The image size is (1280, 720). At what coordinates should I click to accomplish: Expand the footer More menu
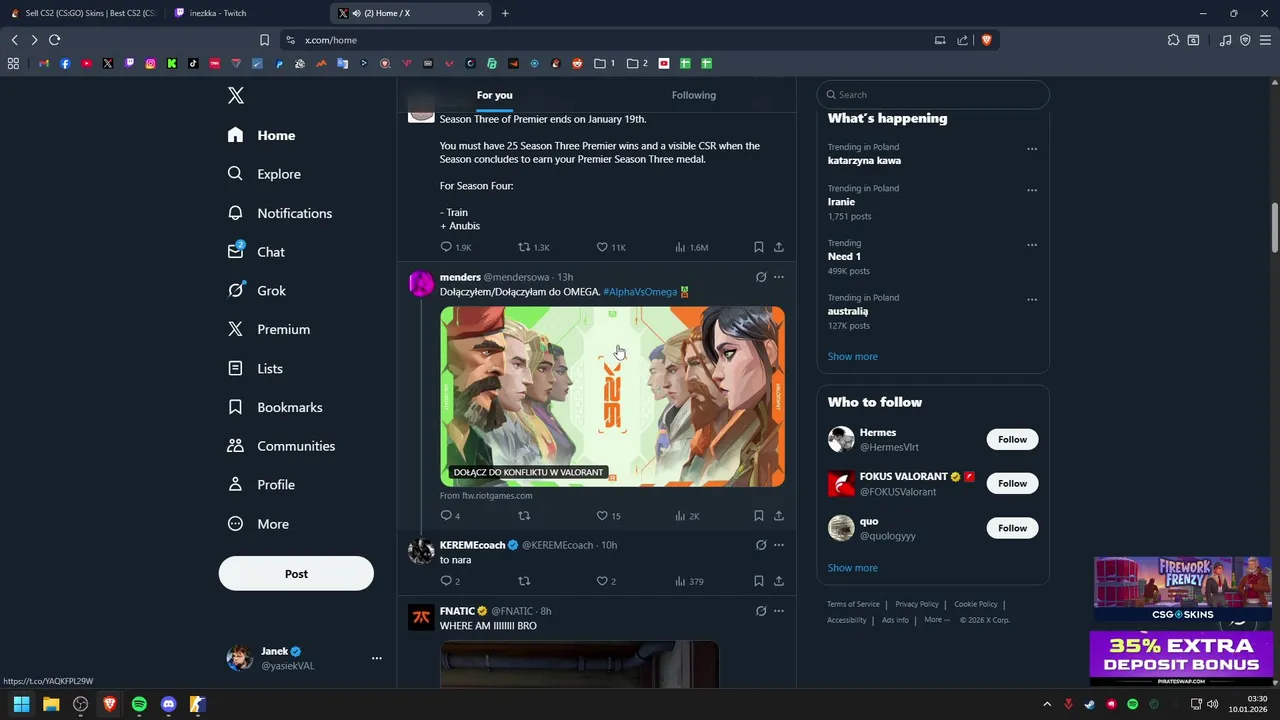[937, 620]
